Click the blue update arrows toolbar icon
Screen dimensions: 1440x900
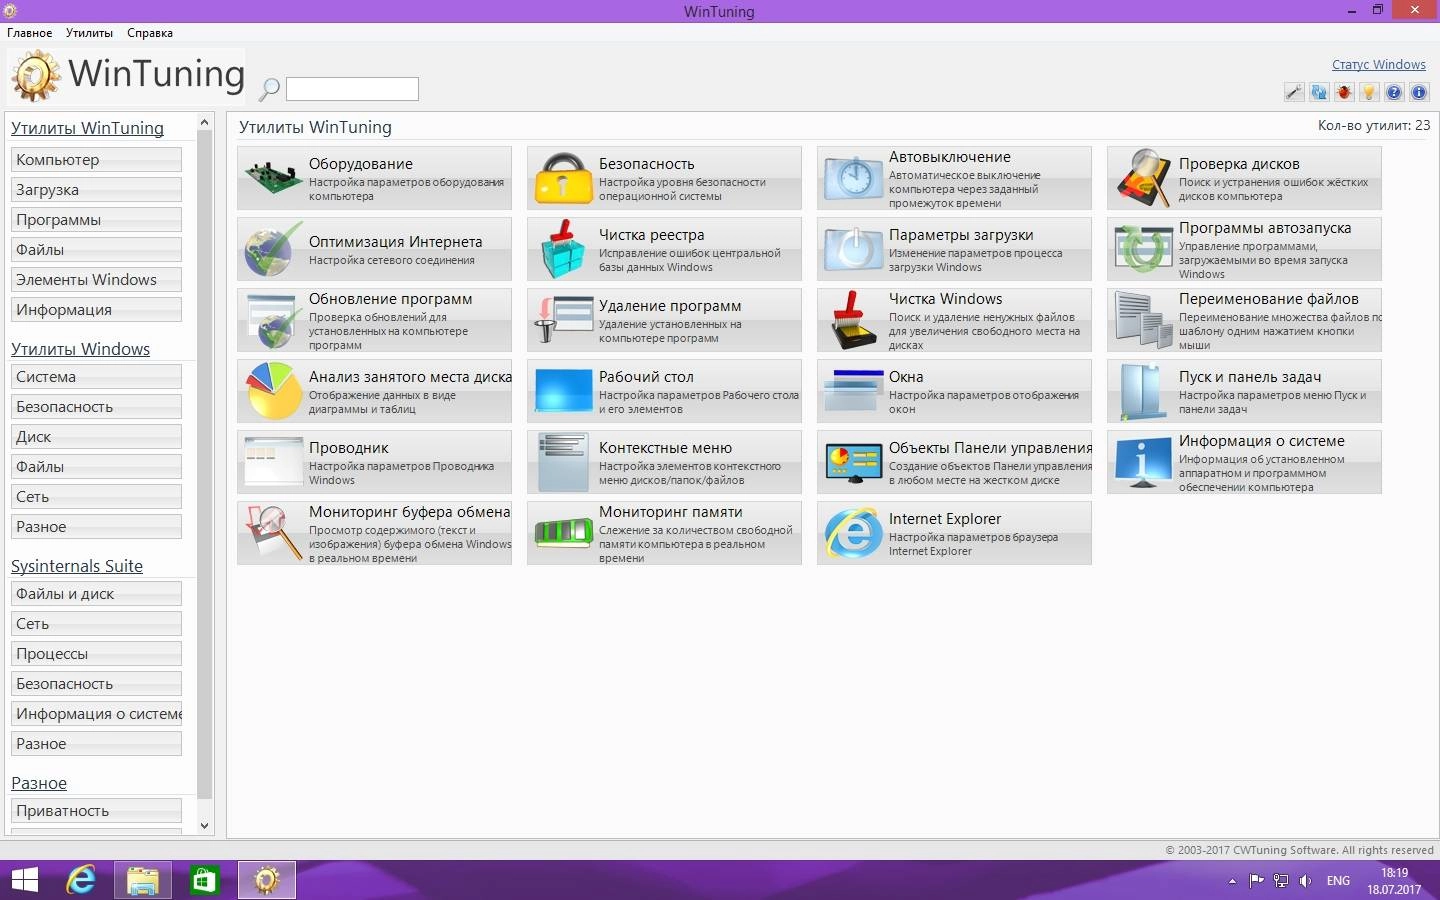click(x=1319, y=92)
